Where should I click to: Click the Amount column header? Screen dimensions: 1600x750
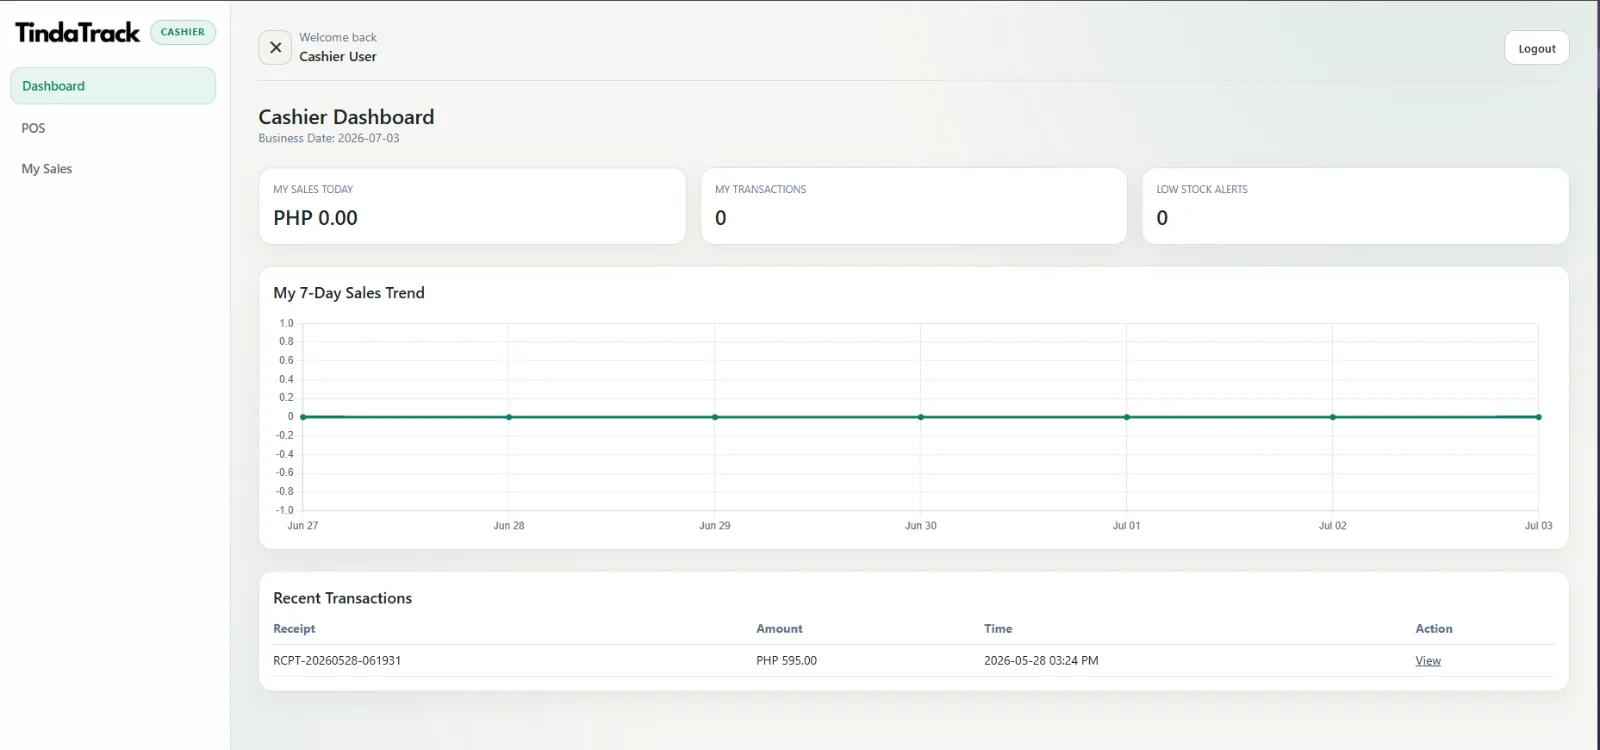coord(779,629)
